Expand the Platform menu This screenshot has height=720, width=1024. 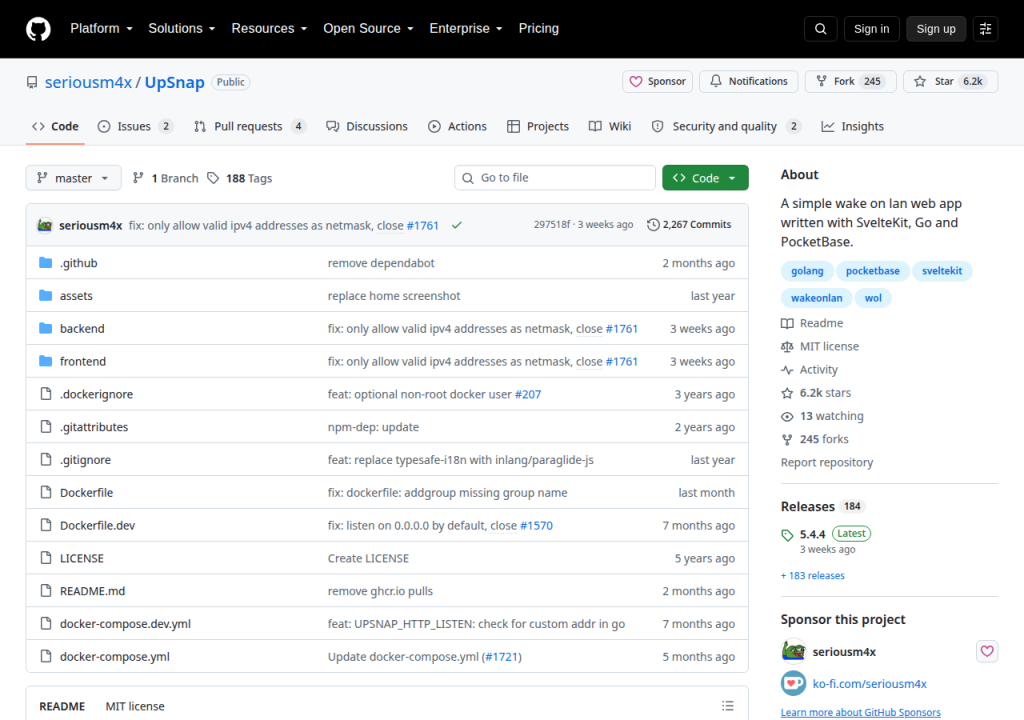click(101, 29)
